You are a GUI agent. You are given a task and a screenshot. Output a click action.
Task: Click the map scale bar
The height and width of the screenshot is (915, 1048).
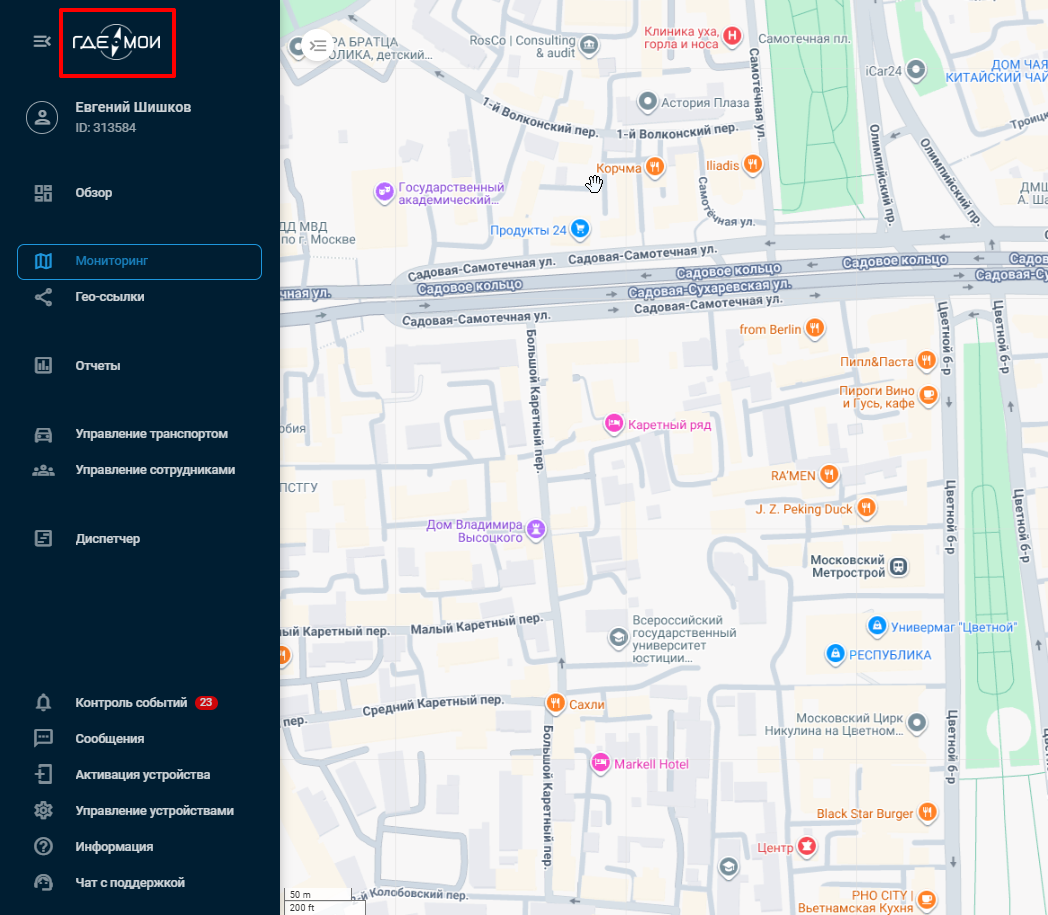[x=324, y=900]
